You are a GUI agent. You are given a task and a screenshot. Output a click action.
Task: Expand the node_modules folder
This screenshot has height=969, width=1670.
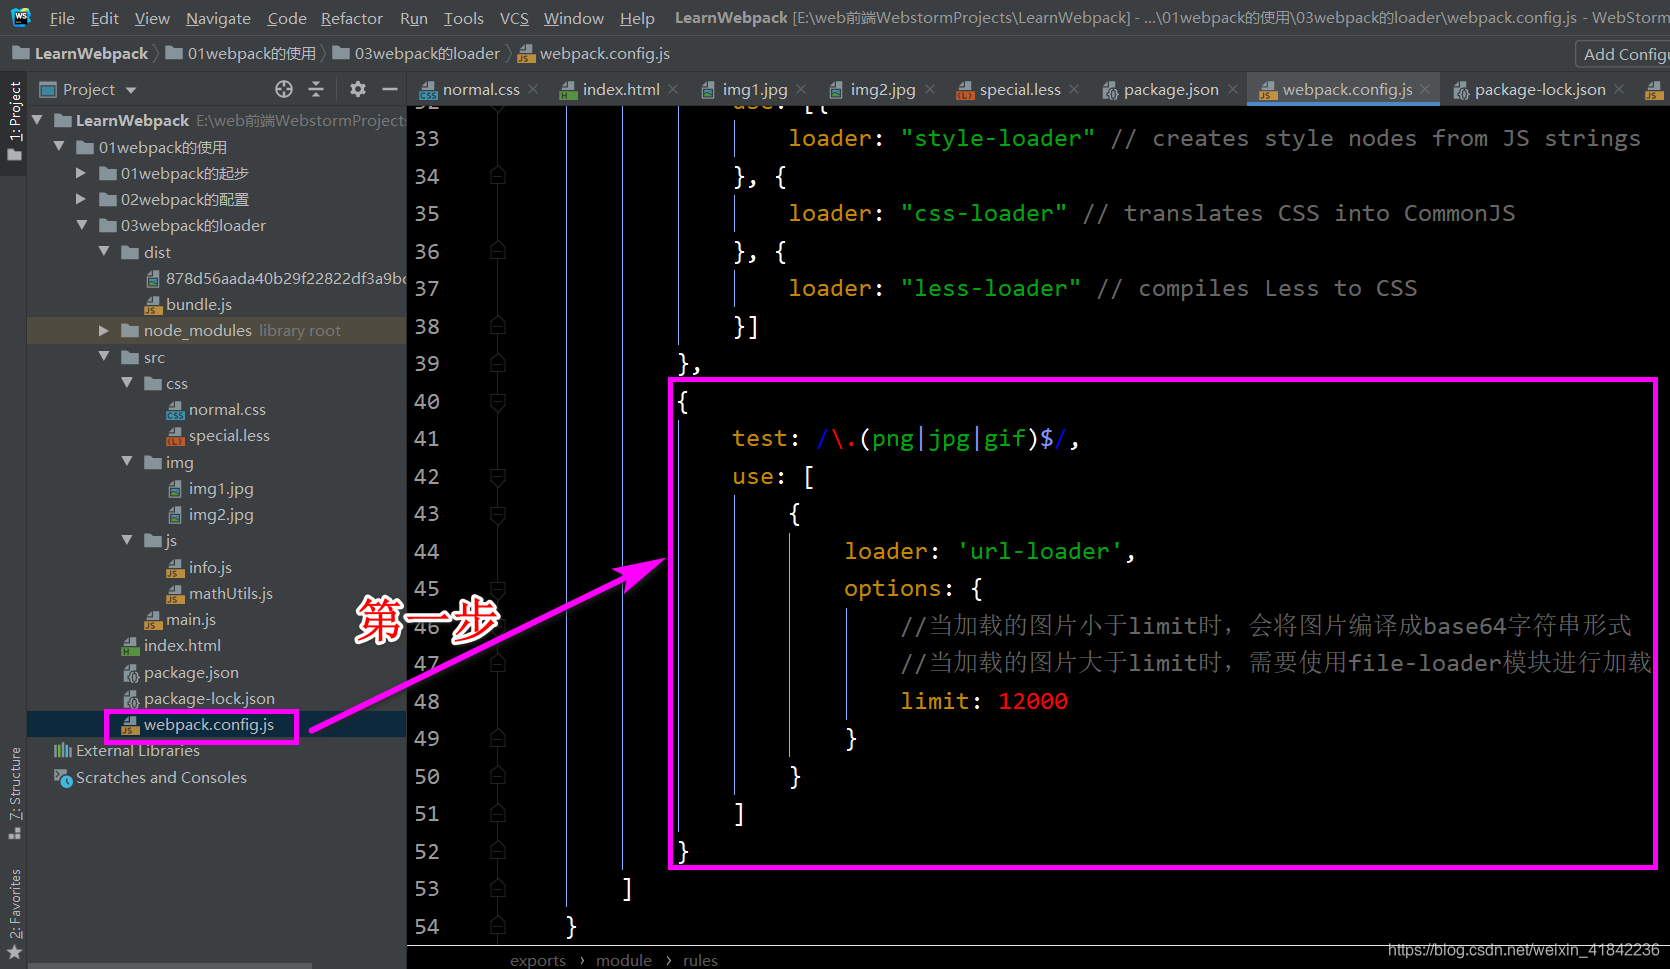[104, 330]
